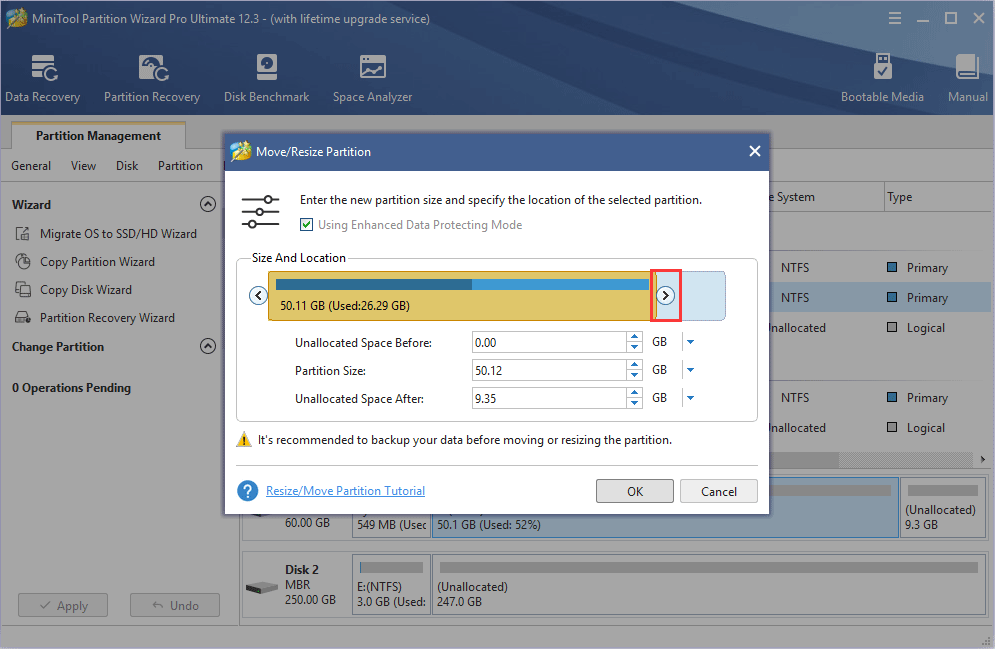995x649 pixels.
Task: Open the Disk menu
Action: [x=127, y=166]
